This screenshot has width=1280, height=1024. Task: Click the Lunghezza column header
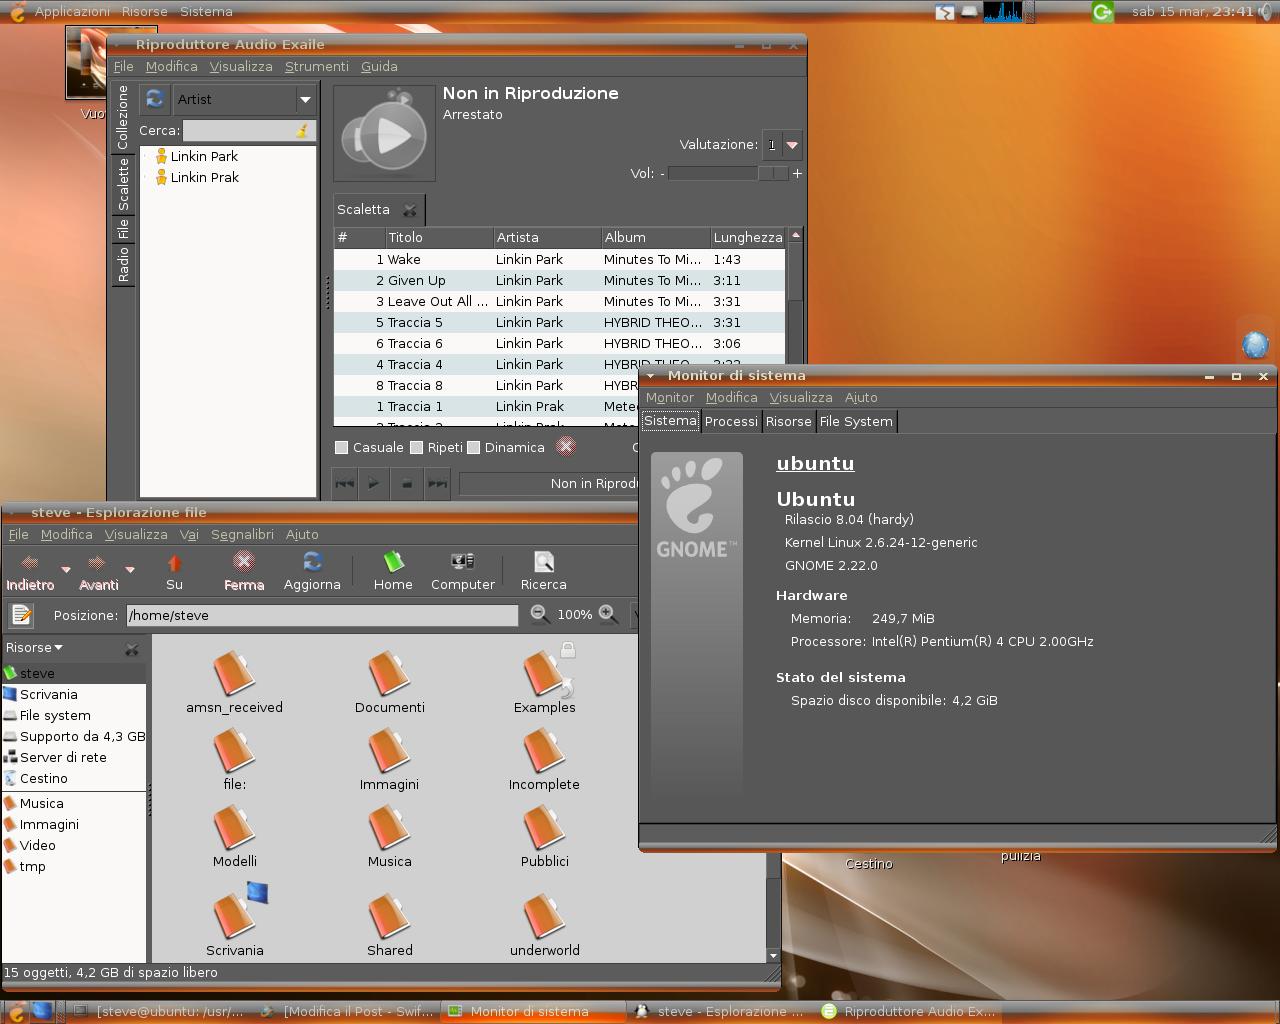click(748, 238)
